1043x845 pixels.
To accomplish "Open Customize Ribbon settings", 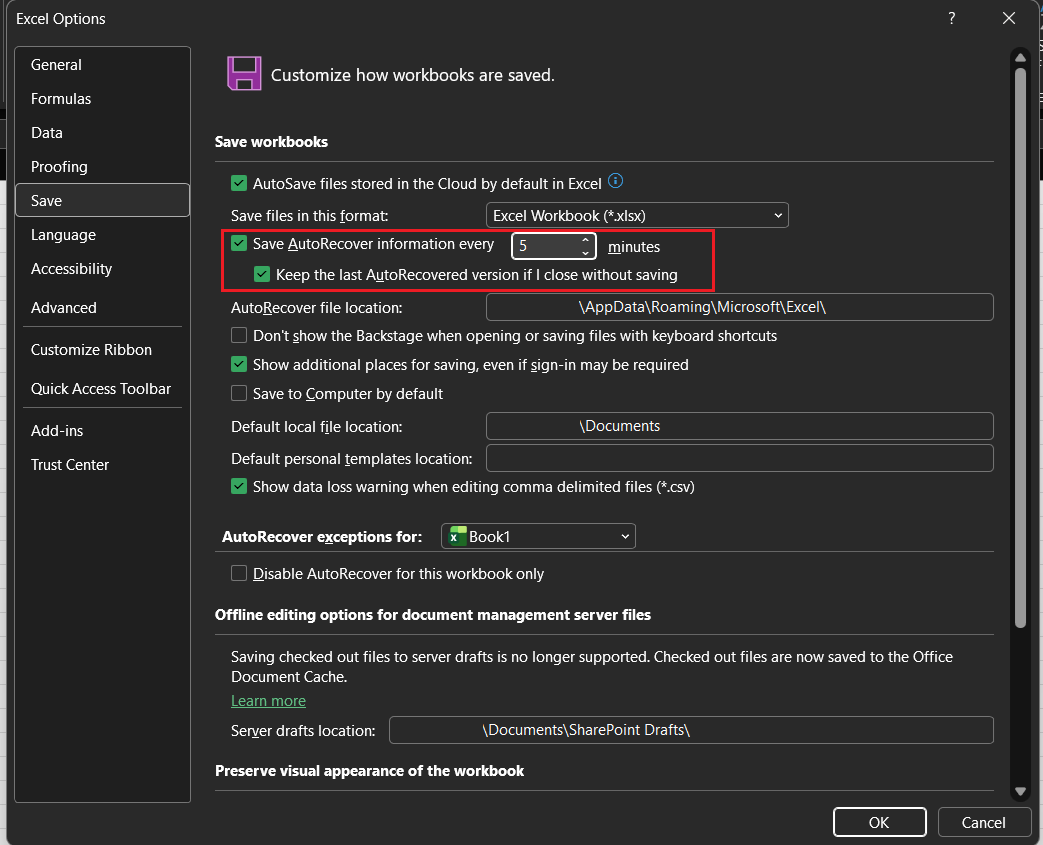I will click(102, 349).
